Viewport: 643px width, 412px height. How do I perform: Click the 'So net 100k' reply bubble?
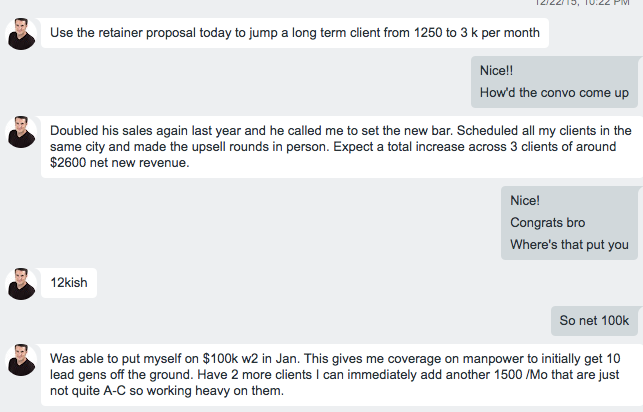click(594, 320)
